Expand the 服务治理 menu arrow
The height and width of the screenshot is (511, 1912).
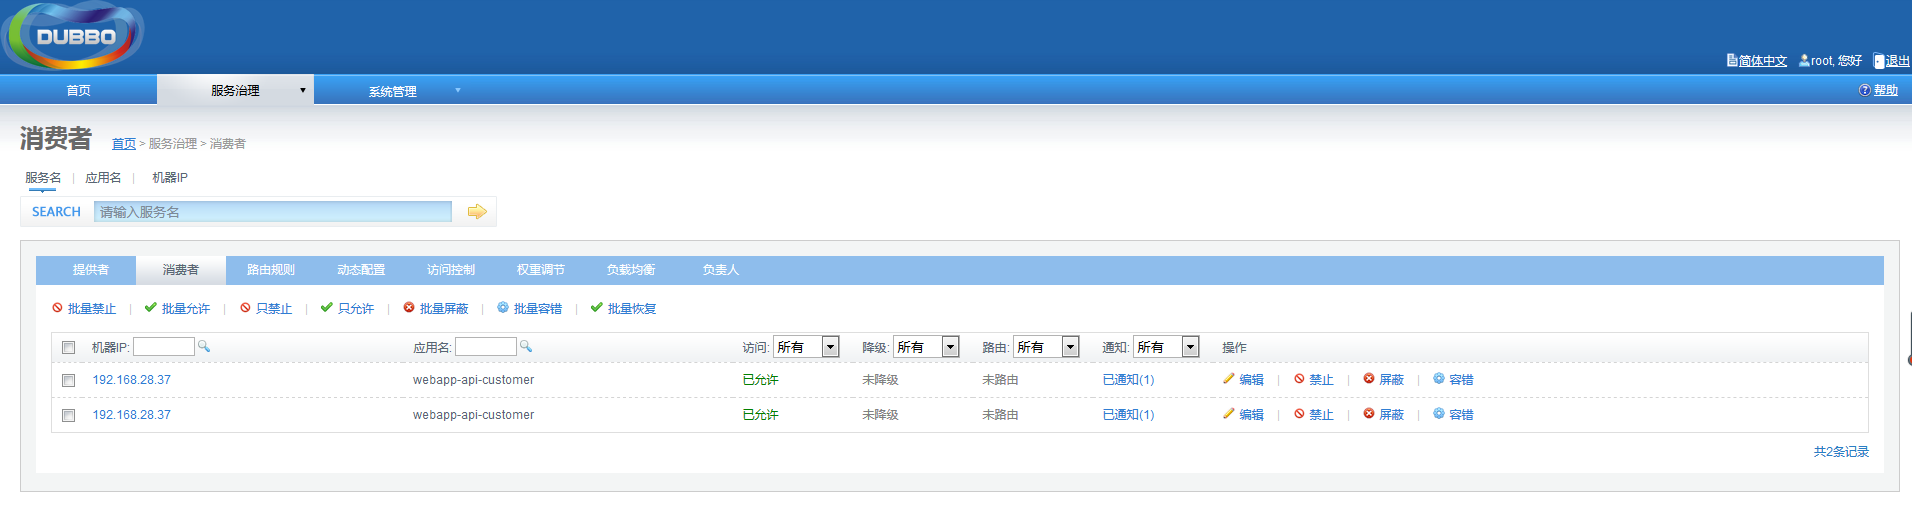click(303, 90)
